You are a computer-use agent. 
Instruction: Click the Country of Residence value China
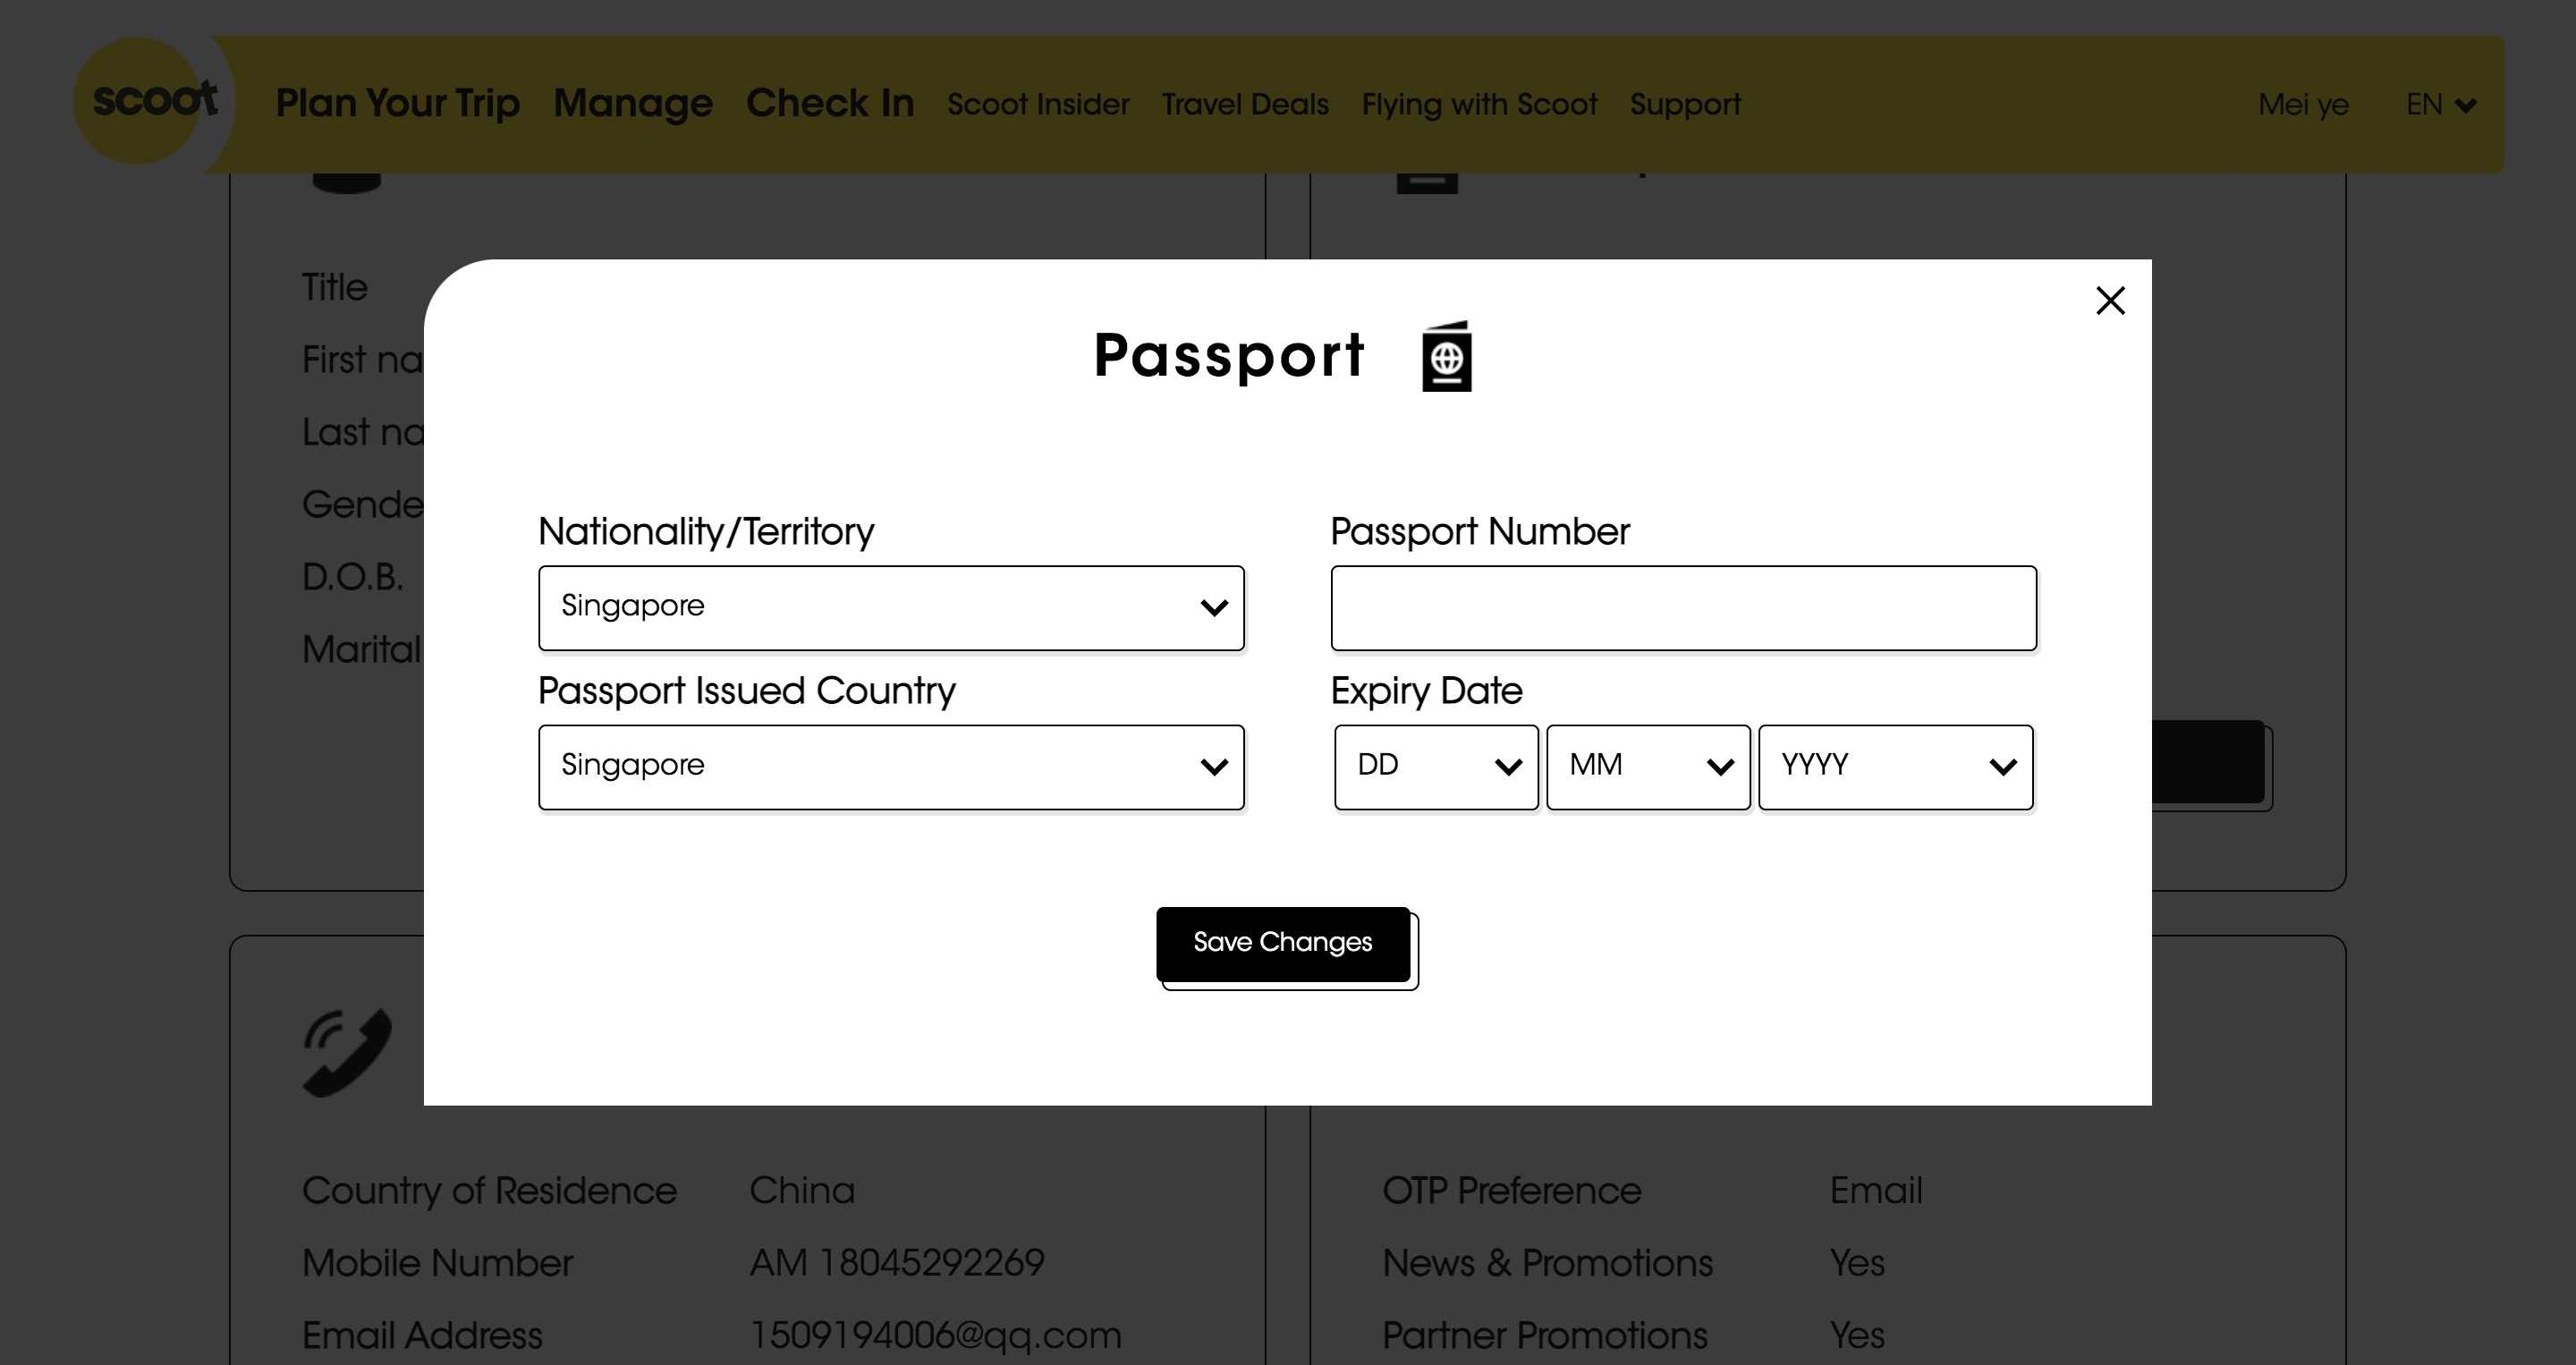pyautogui.click(x=802, y=1190)
